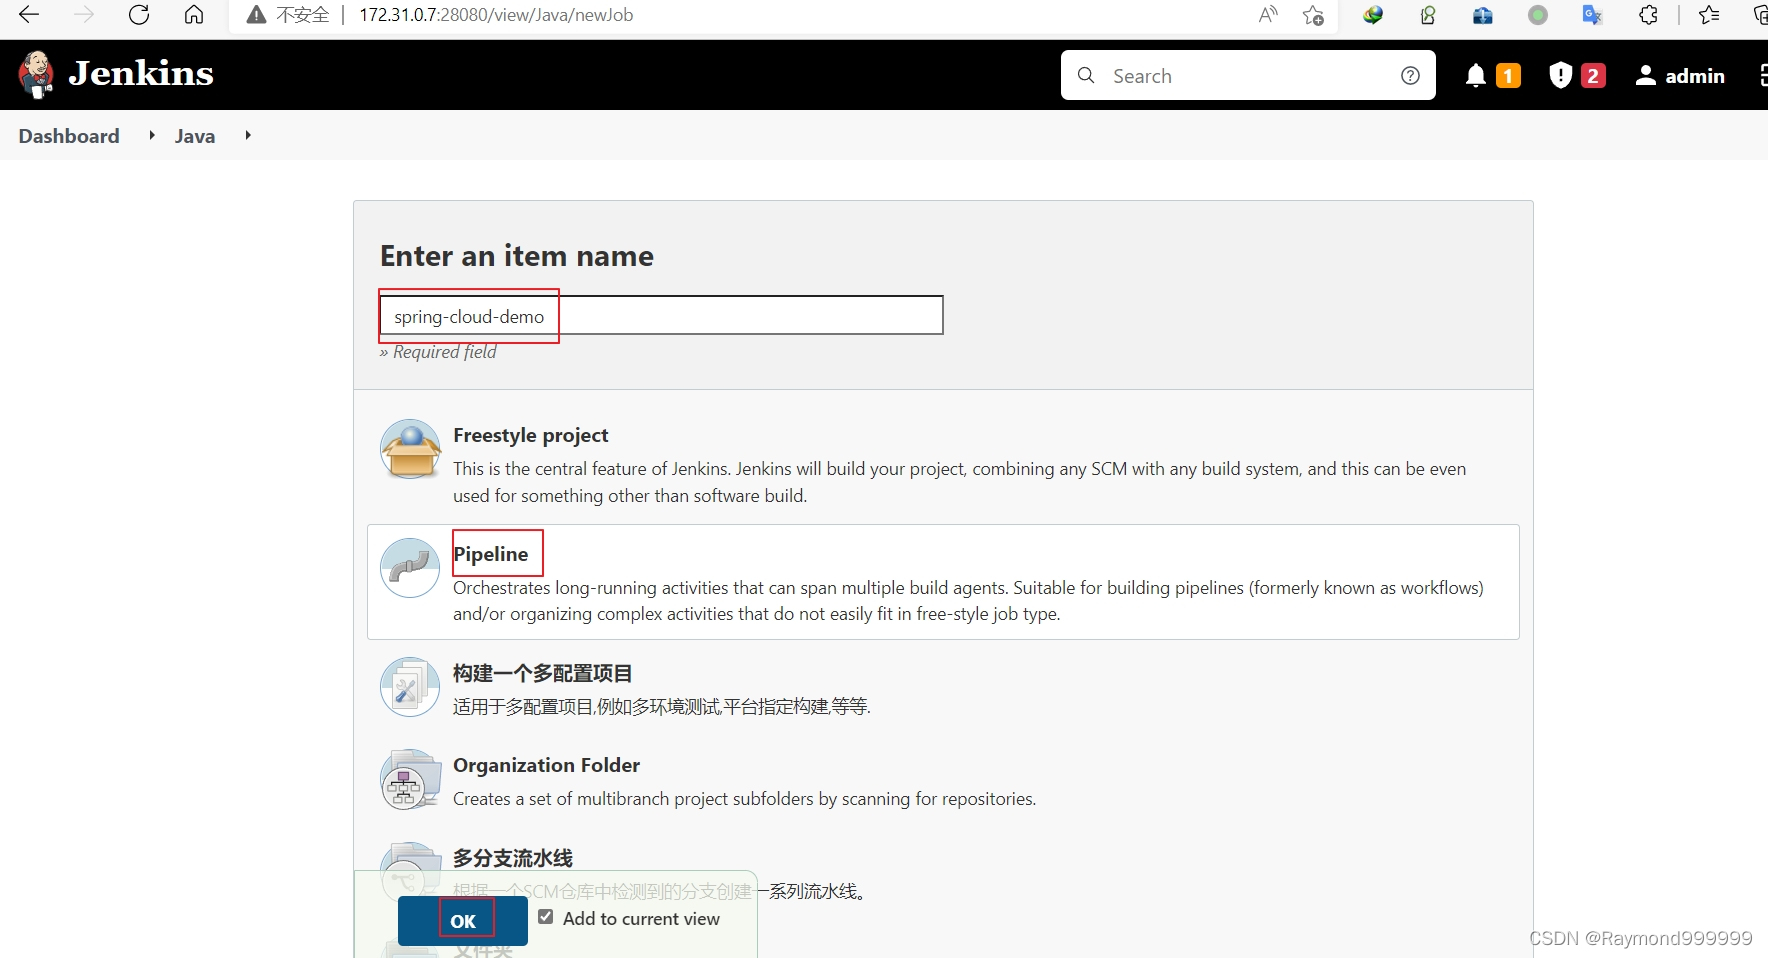Expand the Dashboard breadcrumb arrow

152,135
